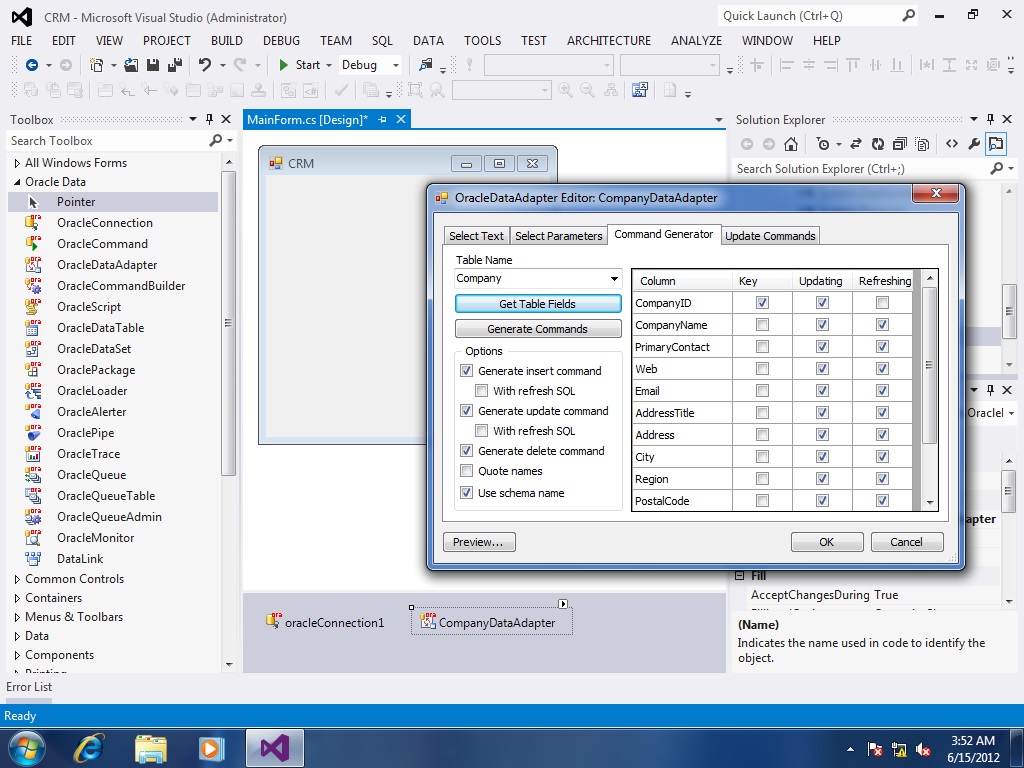The image size is (1024, 768).
Task: Choose OracleDataSet toolbox component
Action: pyautogui.click(x=94, y=349)
